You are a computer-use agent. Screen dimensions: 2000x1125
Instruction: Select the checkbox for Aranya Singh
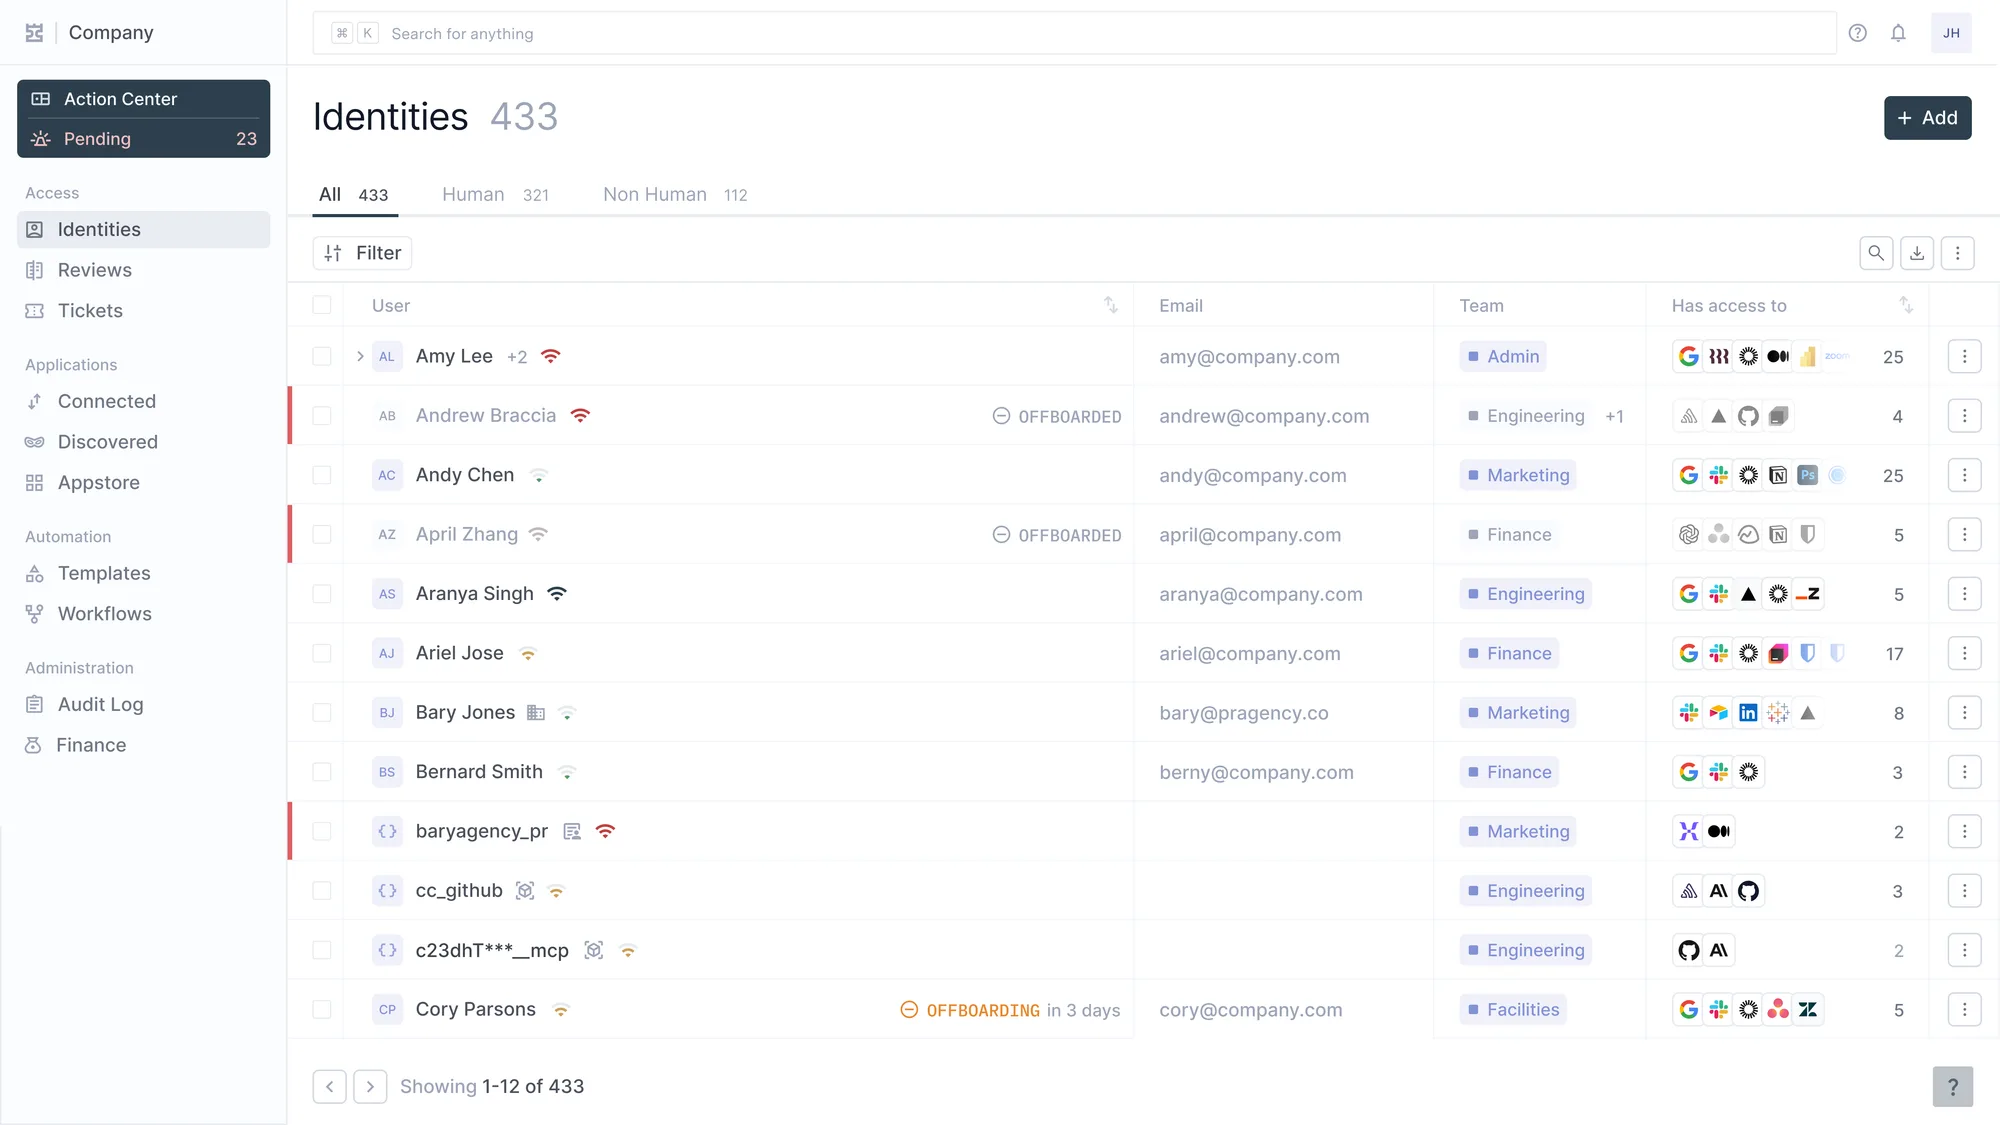tap(322, 594)
